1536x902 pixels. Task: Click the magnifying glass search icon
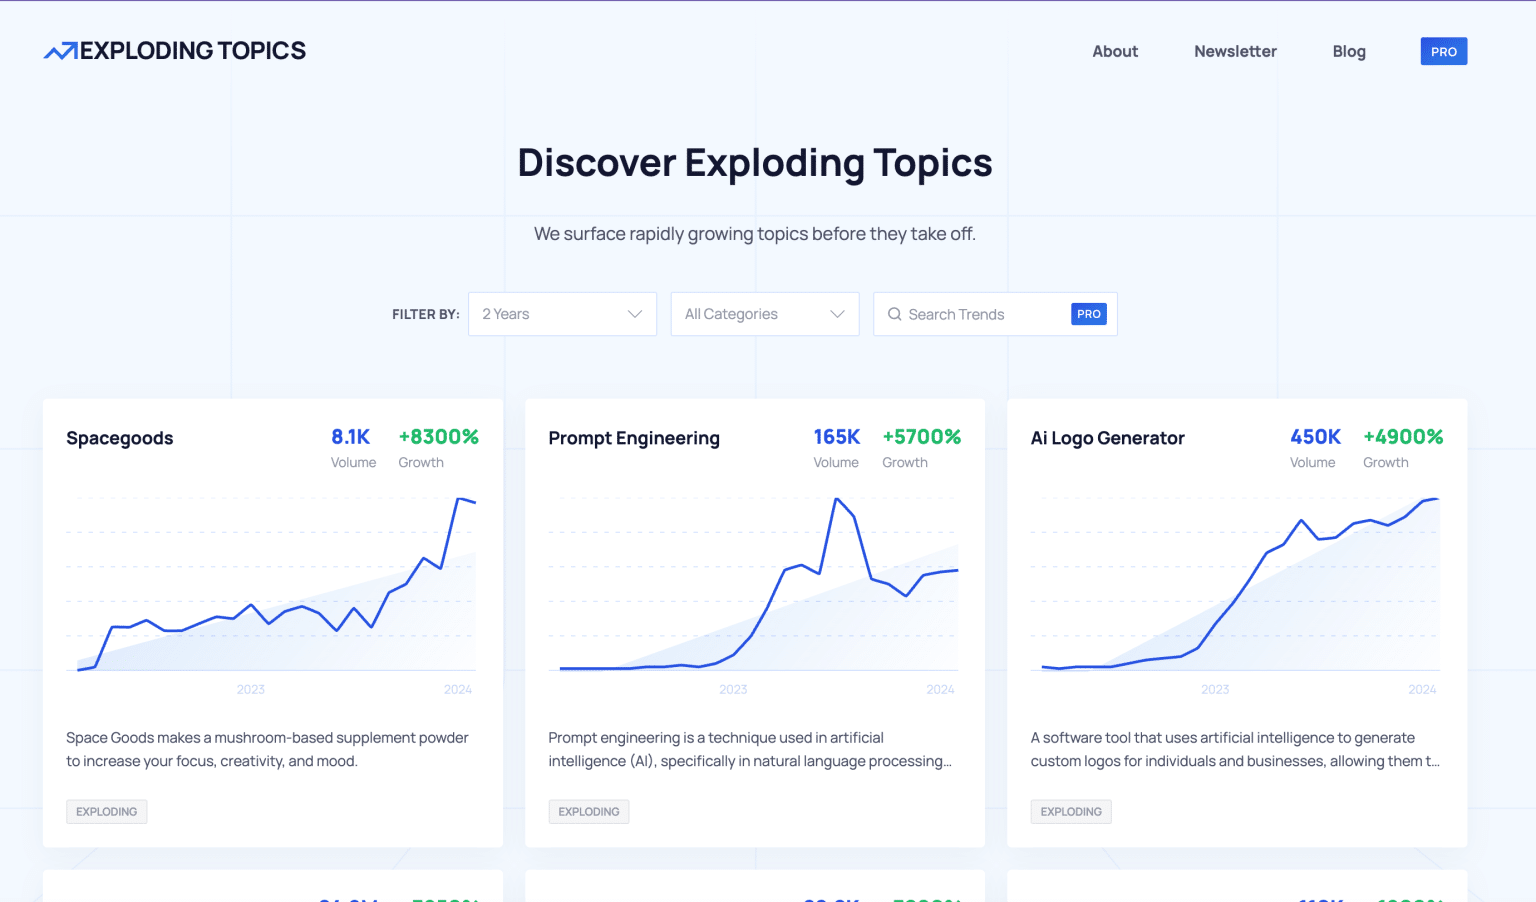click(x=894, y=314)
